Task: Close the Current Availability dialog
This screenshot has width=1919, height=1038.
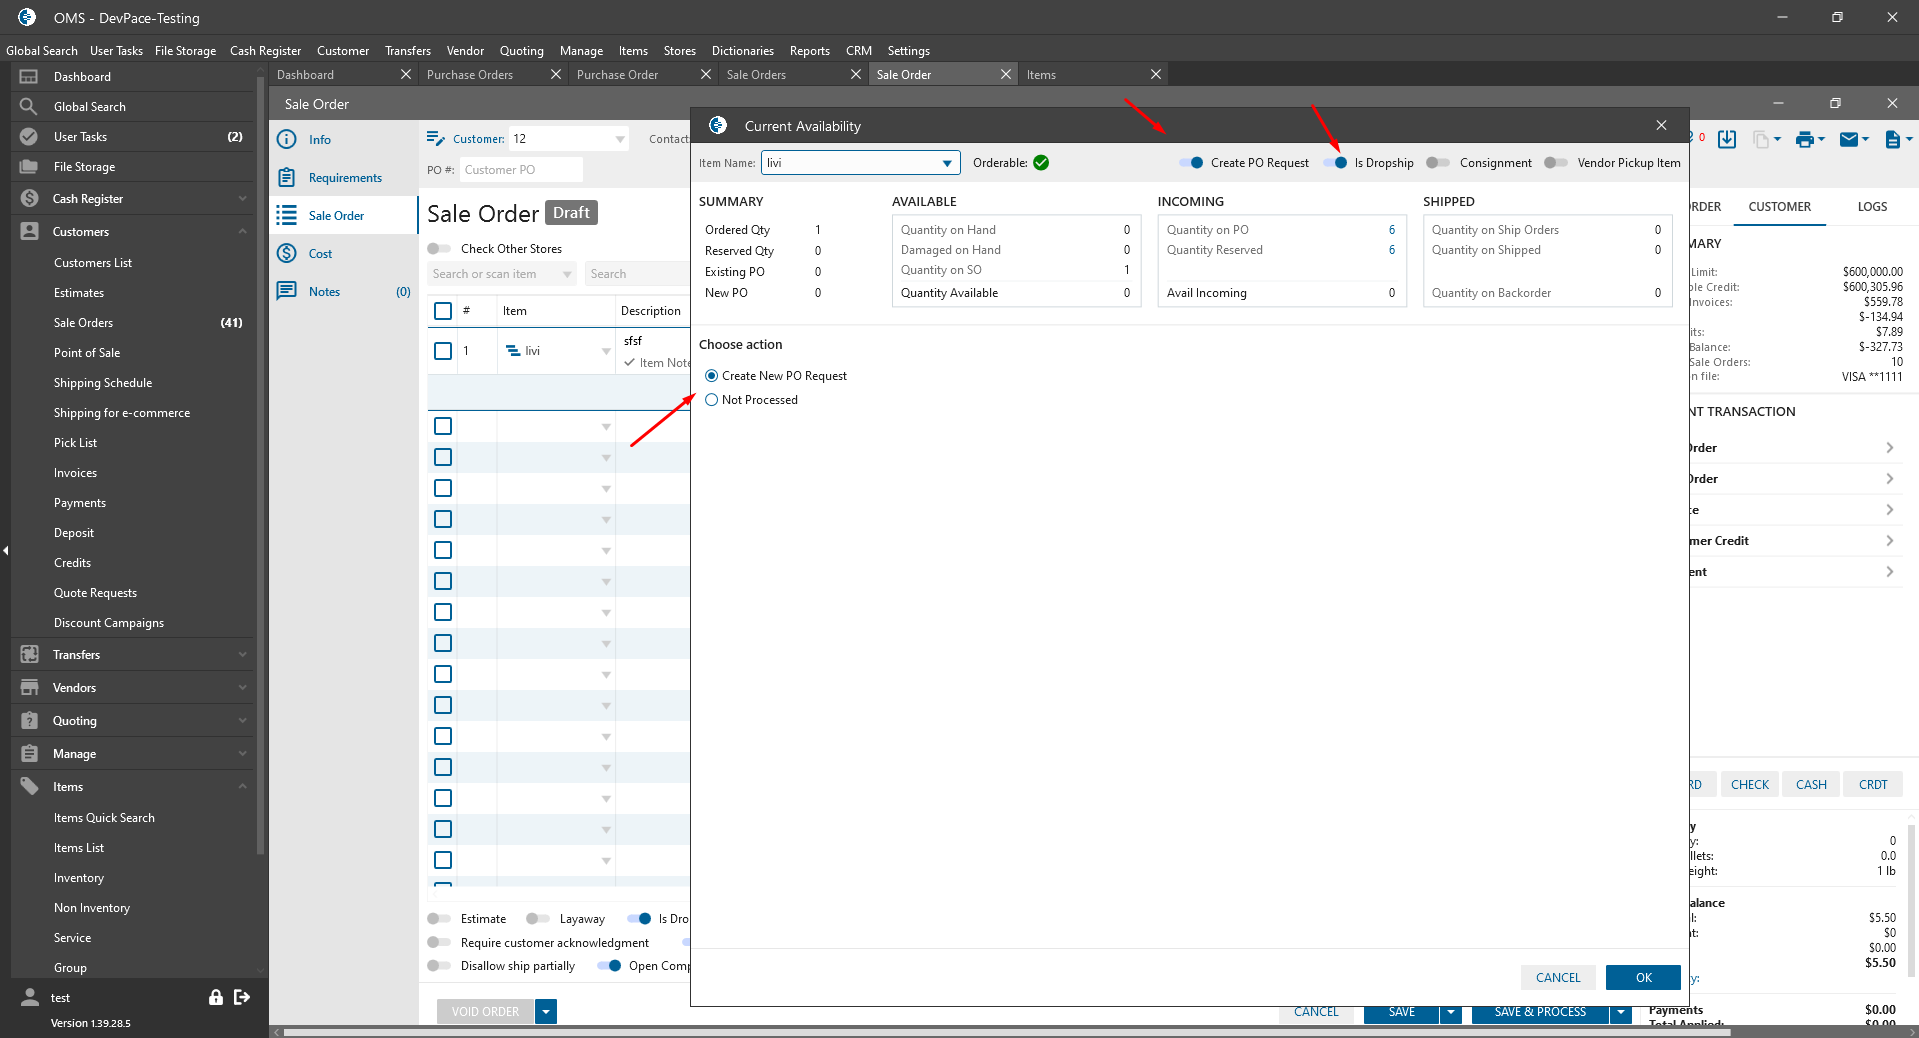Action: (1661, 126)
